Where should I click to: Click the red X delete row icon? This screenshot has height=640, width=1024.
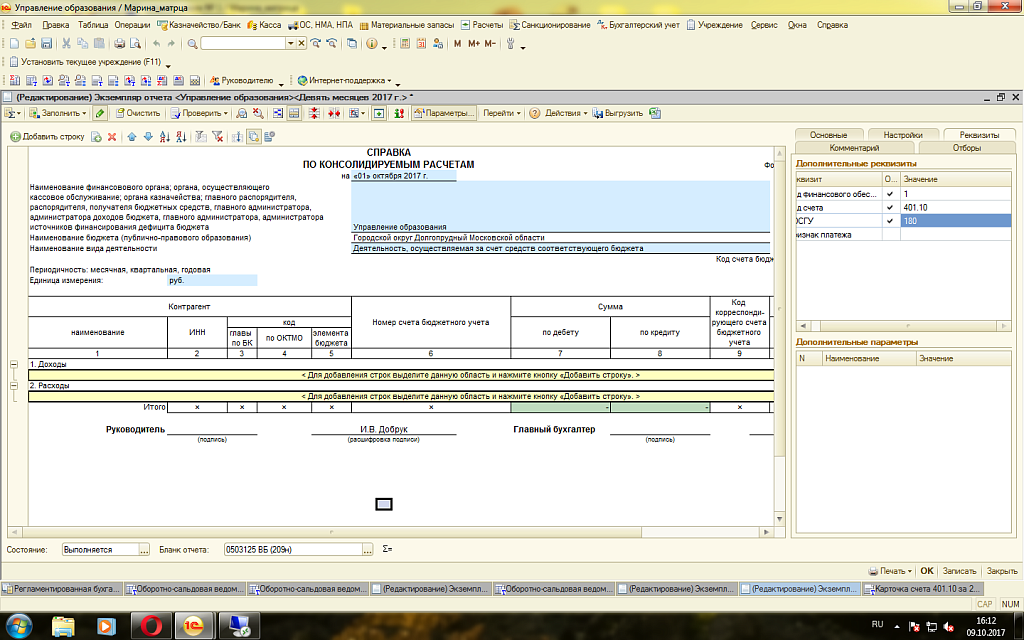(x=111, y=137)
